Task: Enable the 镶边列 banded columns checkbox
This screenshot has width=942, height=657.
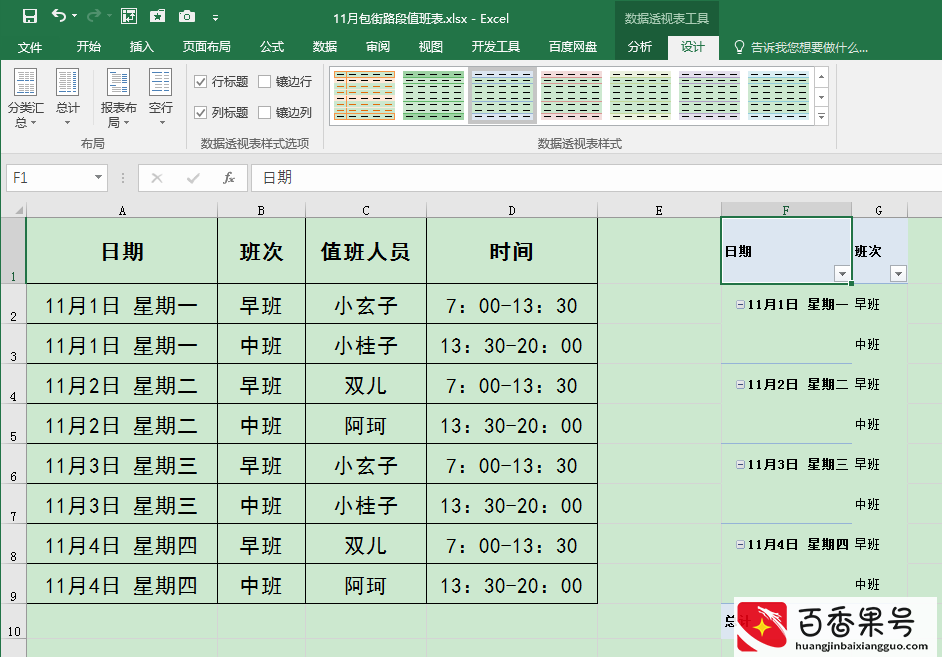Action: point(264,112)
